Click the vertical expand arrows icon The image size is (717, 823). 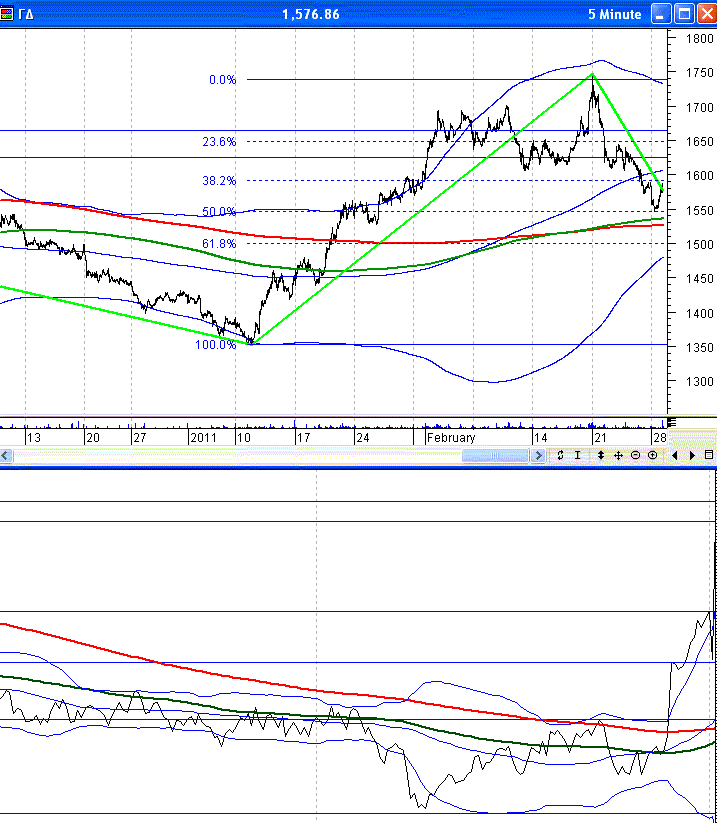coord(600,455)
